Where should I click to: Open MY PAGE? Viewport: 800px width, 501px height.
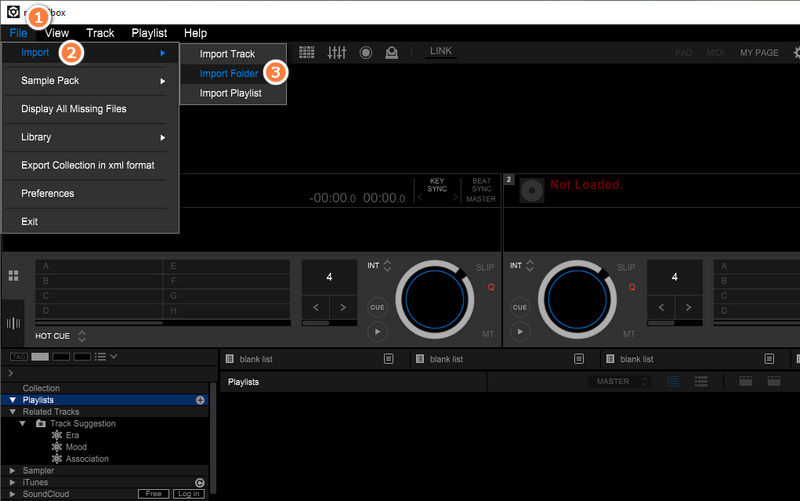759,53
